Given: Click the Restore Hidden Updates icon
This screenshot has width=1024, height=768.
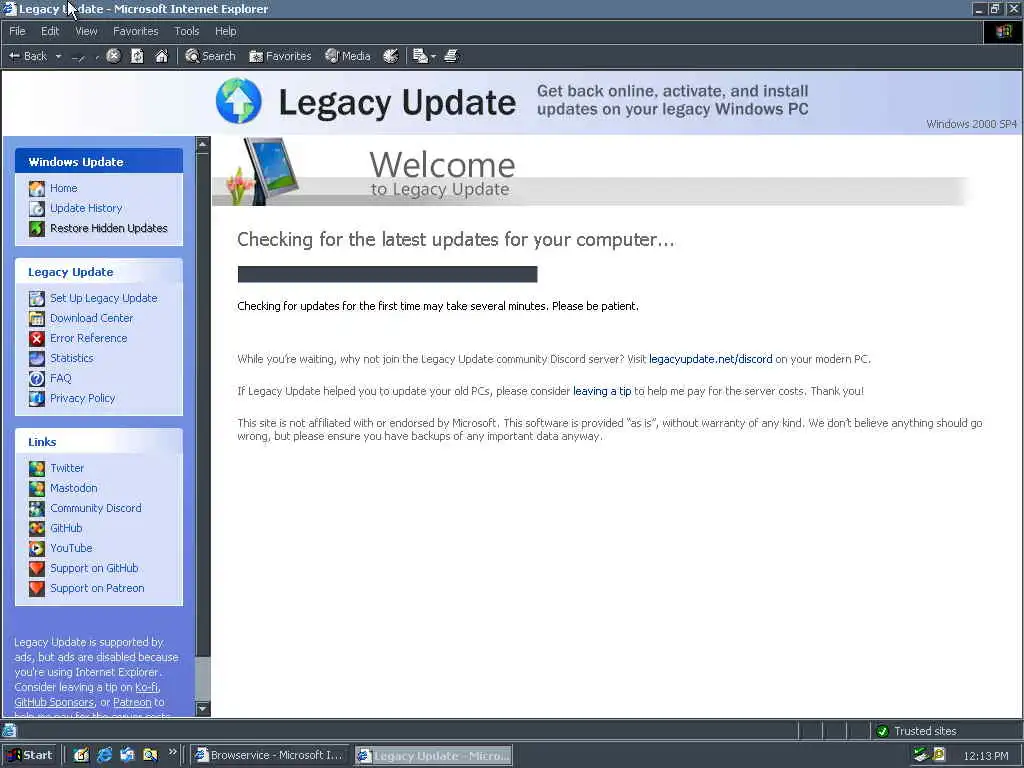Looking at the screenshot, I should 37,228.
